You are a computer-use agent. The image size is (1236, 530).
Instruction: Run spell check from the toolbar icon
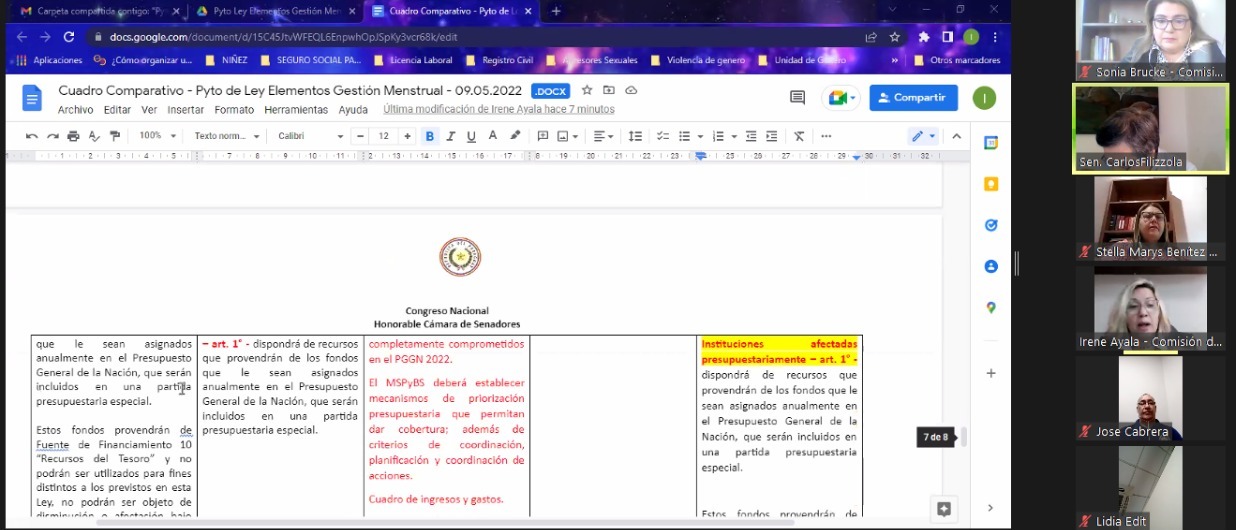tap(94, 136)
